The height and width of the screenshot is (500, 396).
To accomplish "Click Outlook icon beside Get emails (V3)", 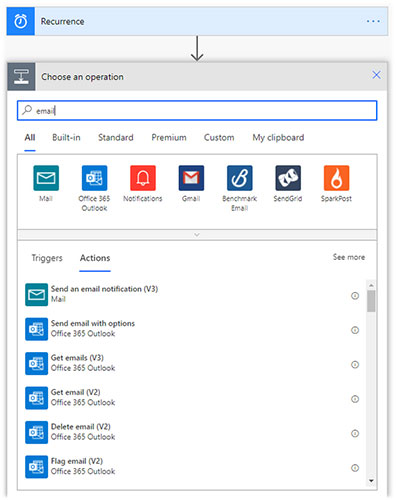I will click(36, 363).
